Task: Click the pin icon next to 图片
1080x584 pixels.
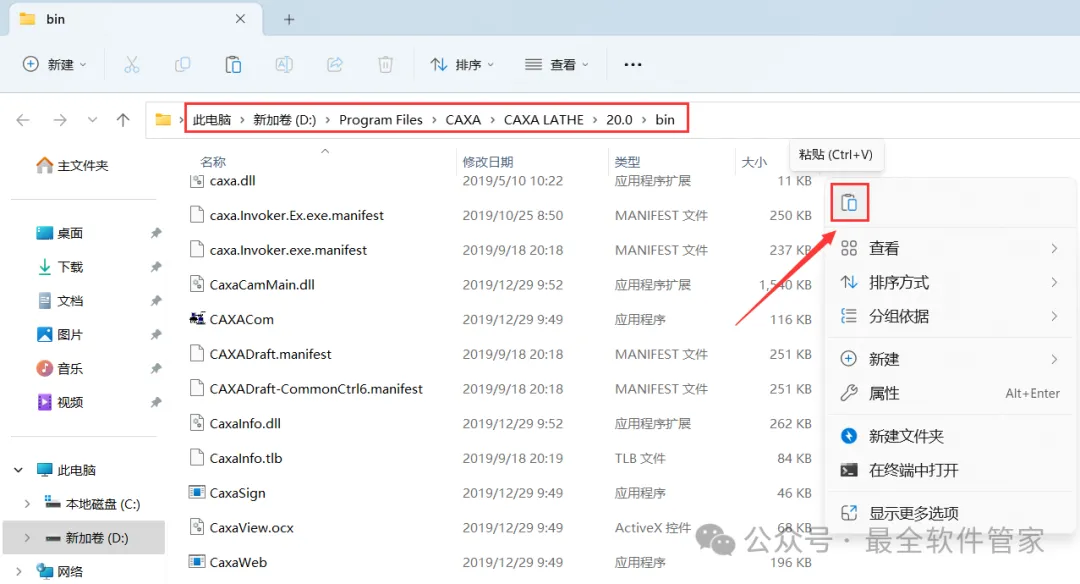Action: (x=156, y=335)
